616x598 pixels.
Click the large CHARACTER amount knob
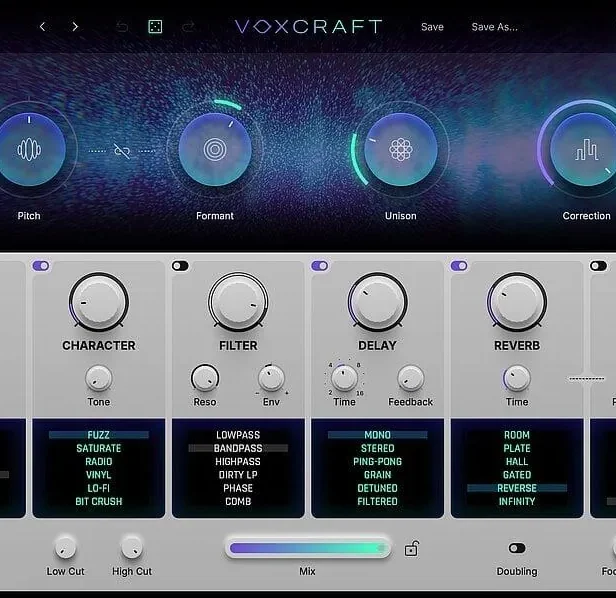pyautogui.click(x=99, y=303)
